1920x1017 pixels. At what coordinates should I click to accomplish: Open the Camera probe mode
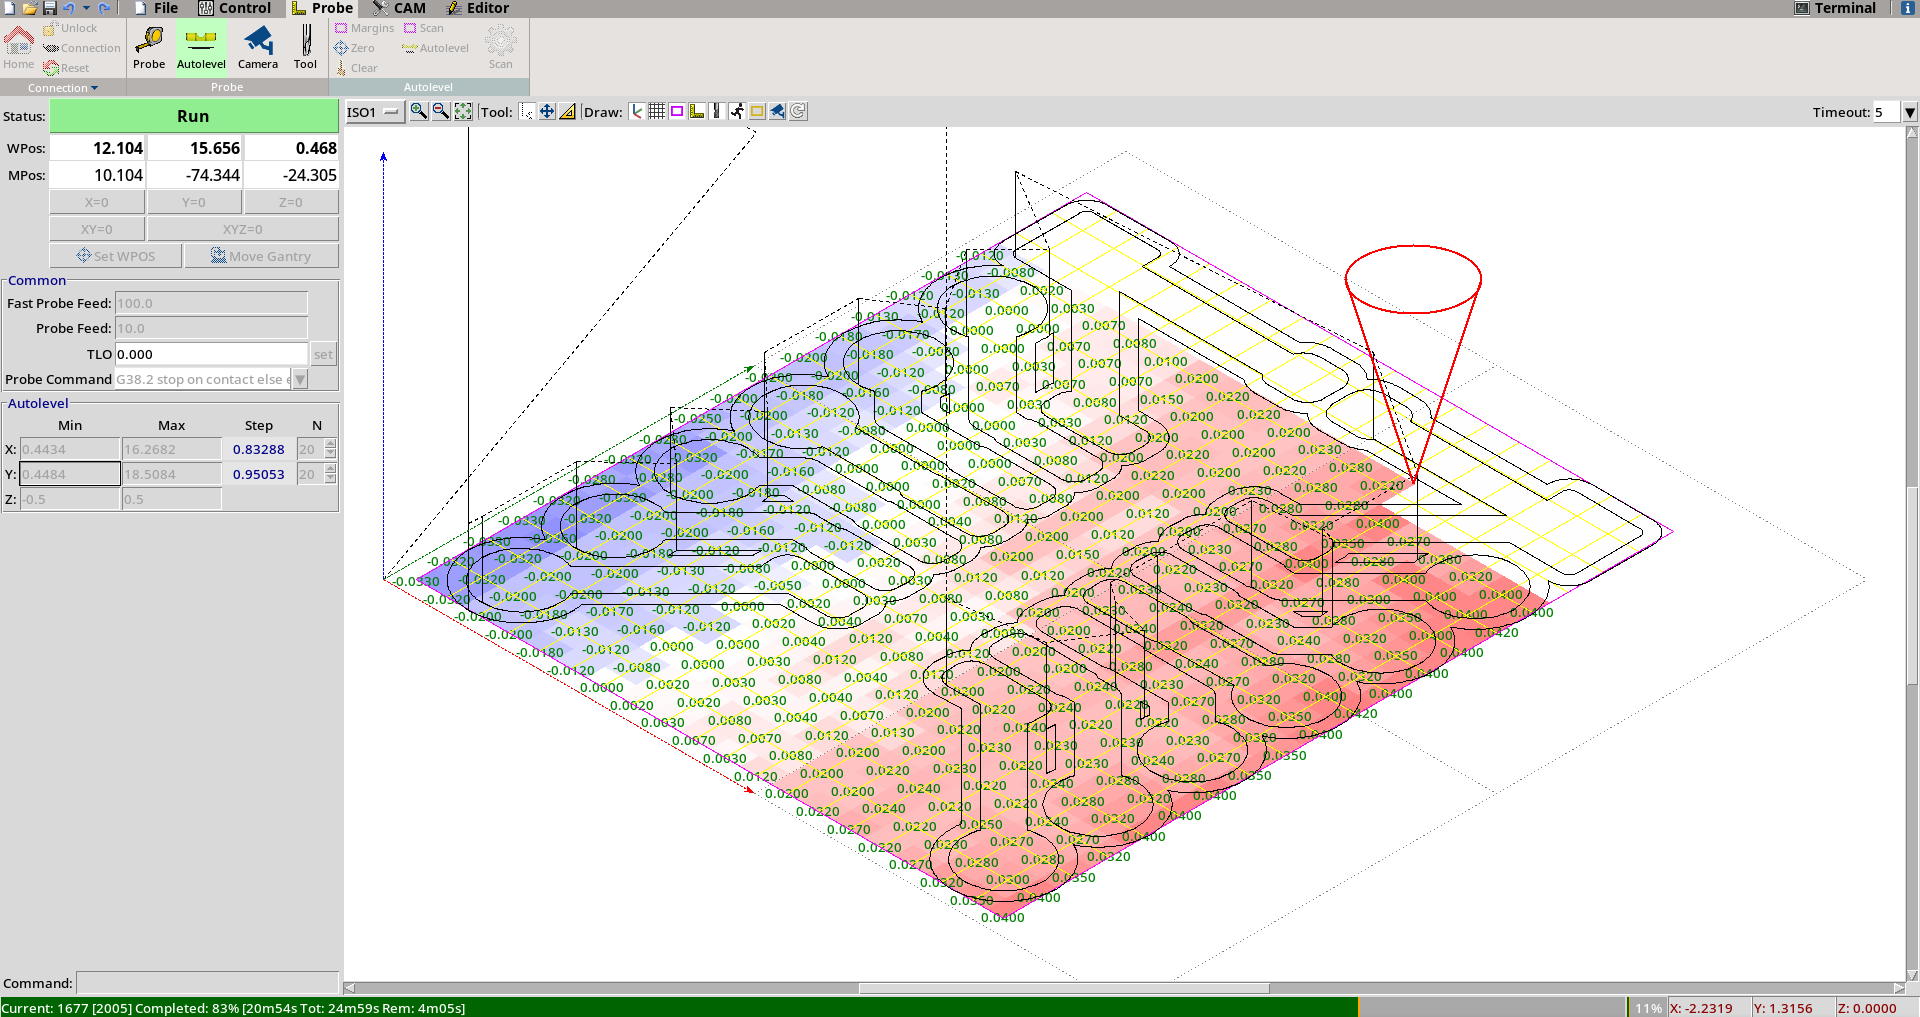click(258, 47)
